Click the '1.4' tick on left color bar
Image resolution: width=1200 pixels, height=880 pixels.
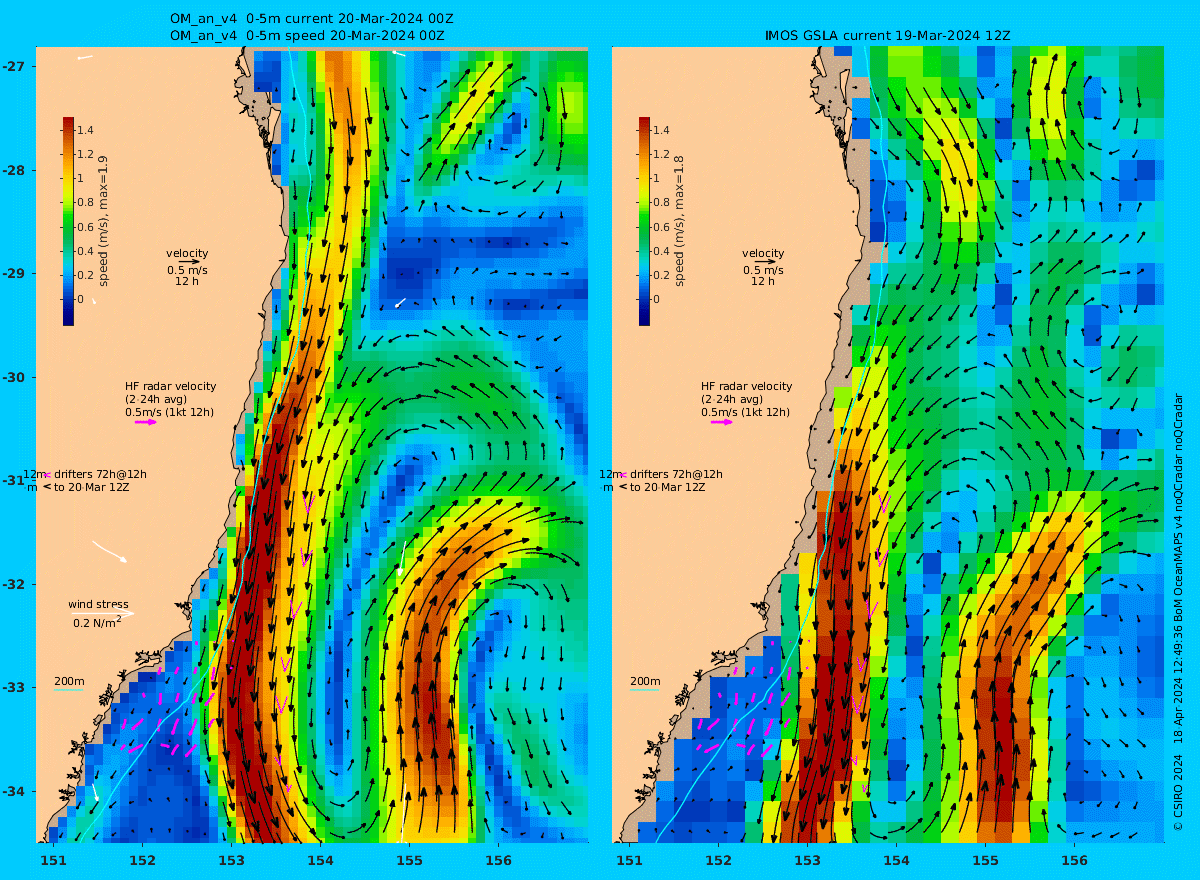[85, 130]
